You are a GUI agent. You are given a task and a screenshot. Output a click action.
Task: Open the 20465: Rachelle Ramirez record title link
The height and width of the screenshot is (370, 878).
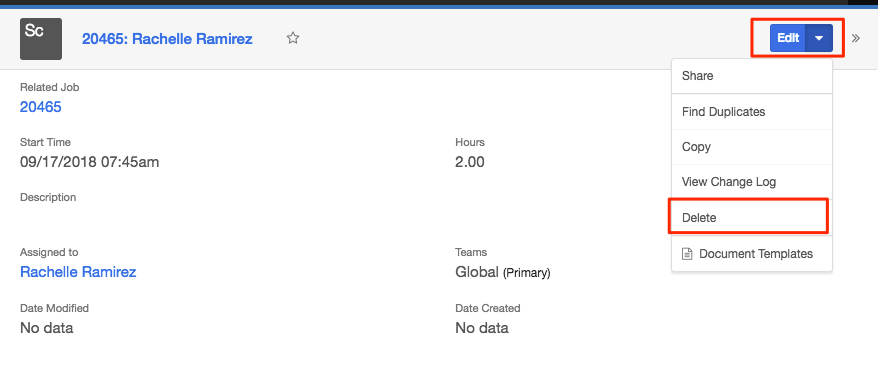[167, 39]
